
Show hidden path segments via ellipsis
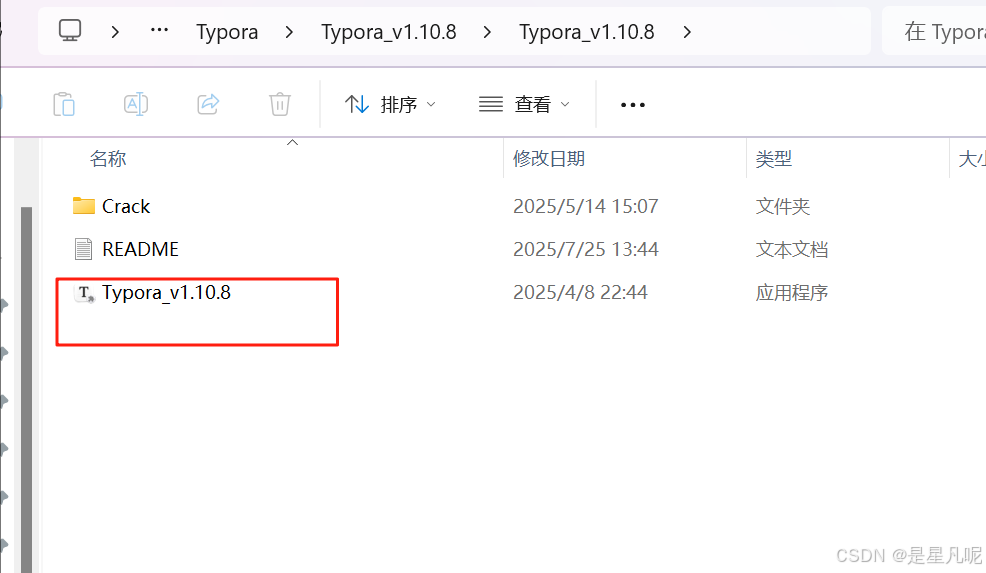point(159,30)
